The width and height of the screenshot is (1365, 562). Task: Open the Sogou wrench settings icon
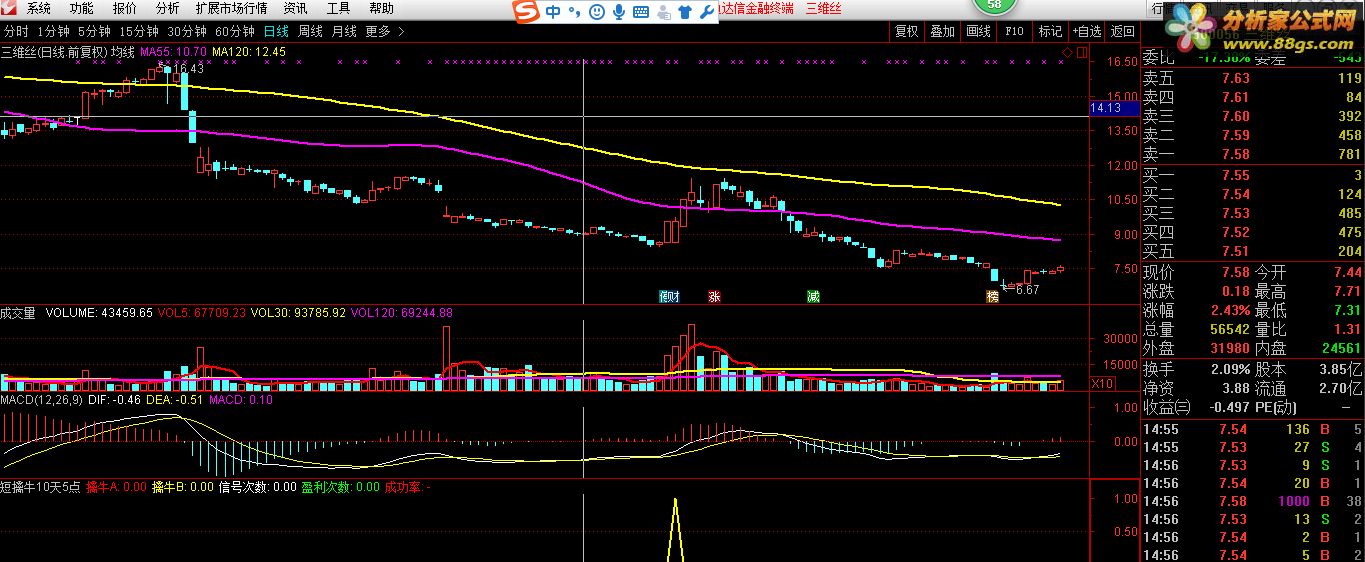pyautogui.click(x=707, y=11)
